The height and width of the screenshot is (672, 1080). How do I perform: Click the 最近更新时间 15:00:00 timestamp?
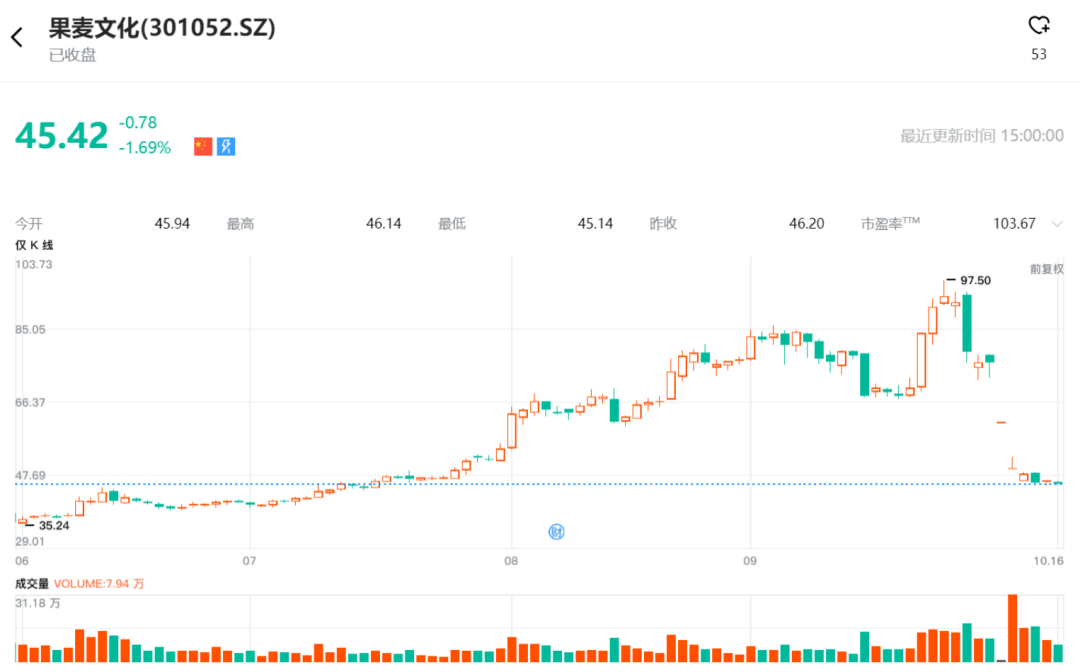(x=981, y=136)
